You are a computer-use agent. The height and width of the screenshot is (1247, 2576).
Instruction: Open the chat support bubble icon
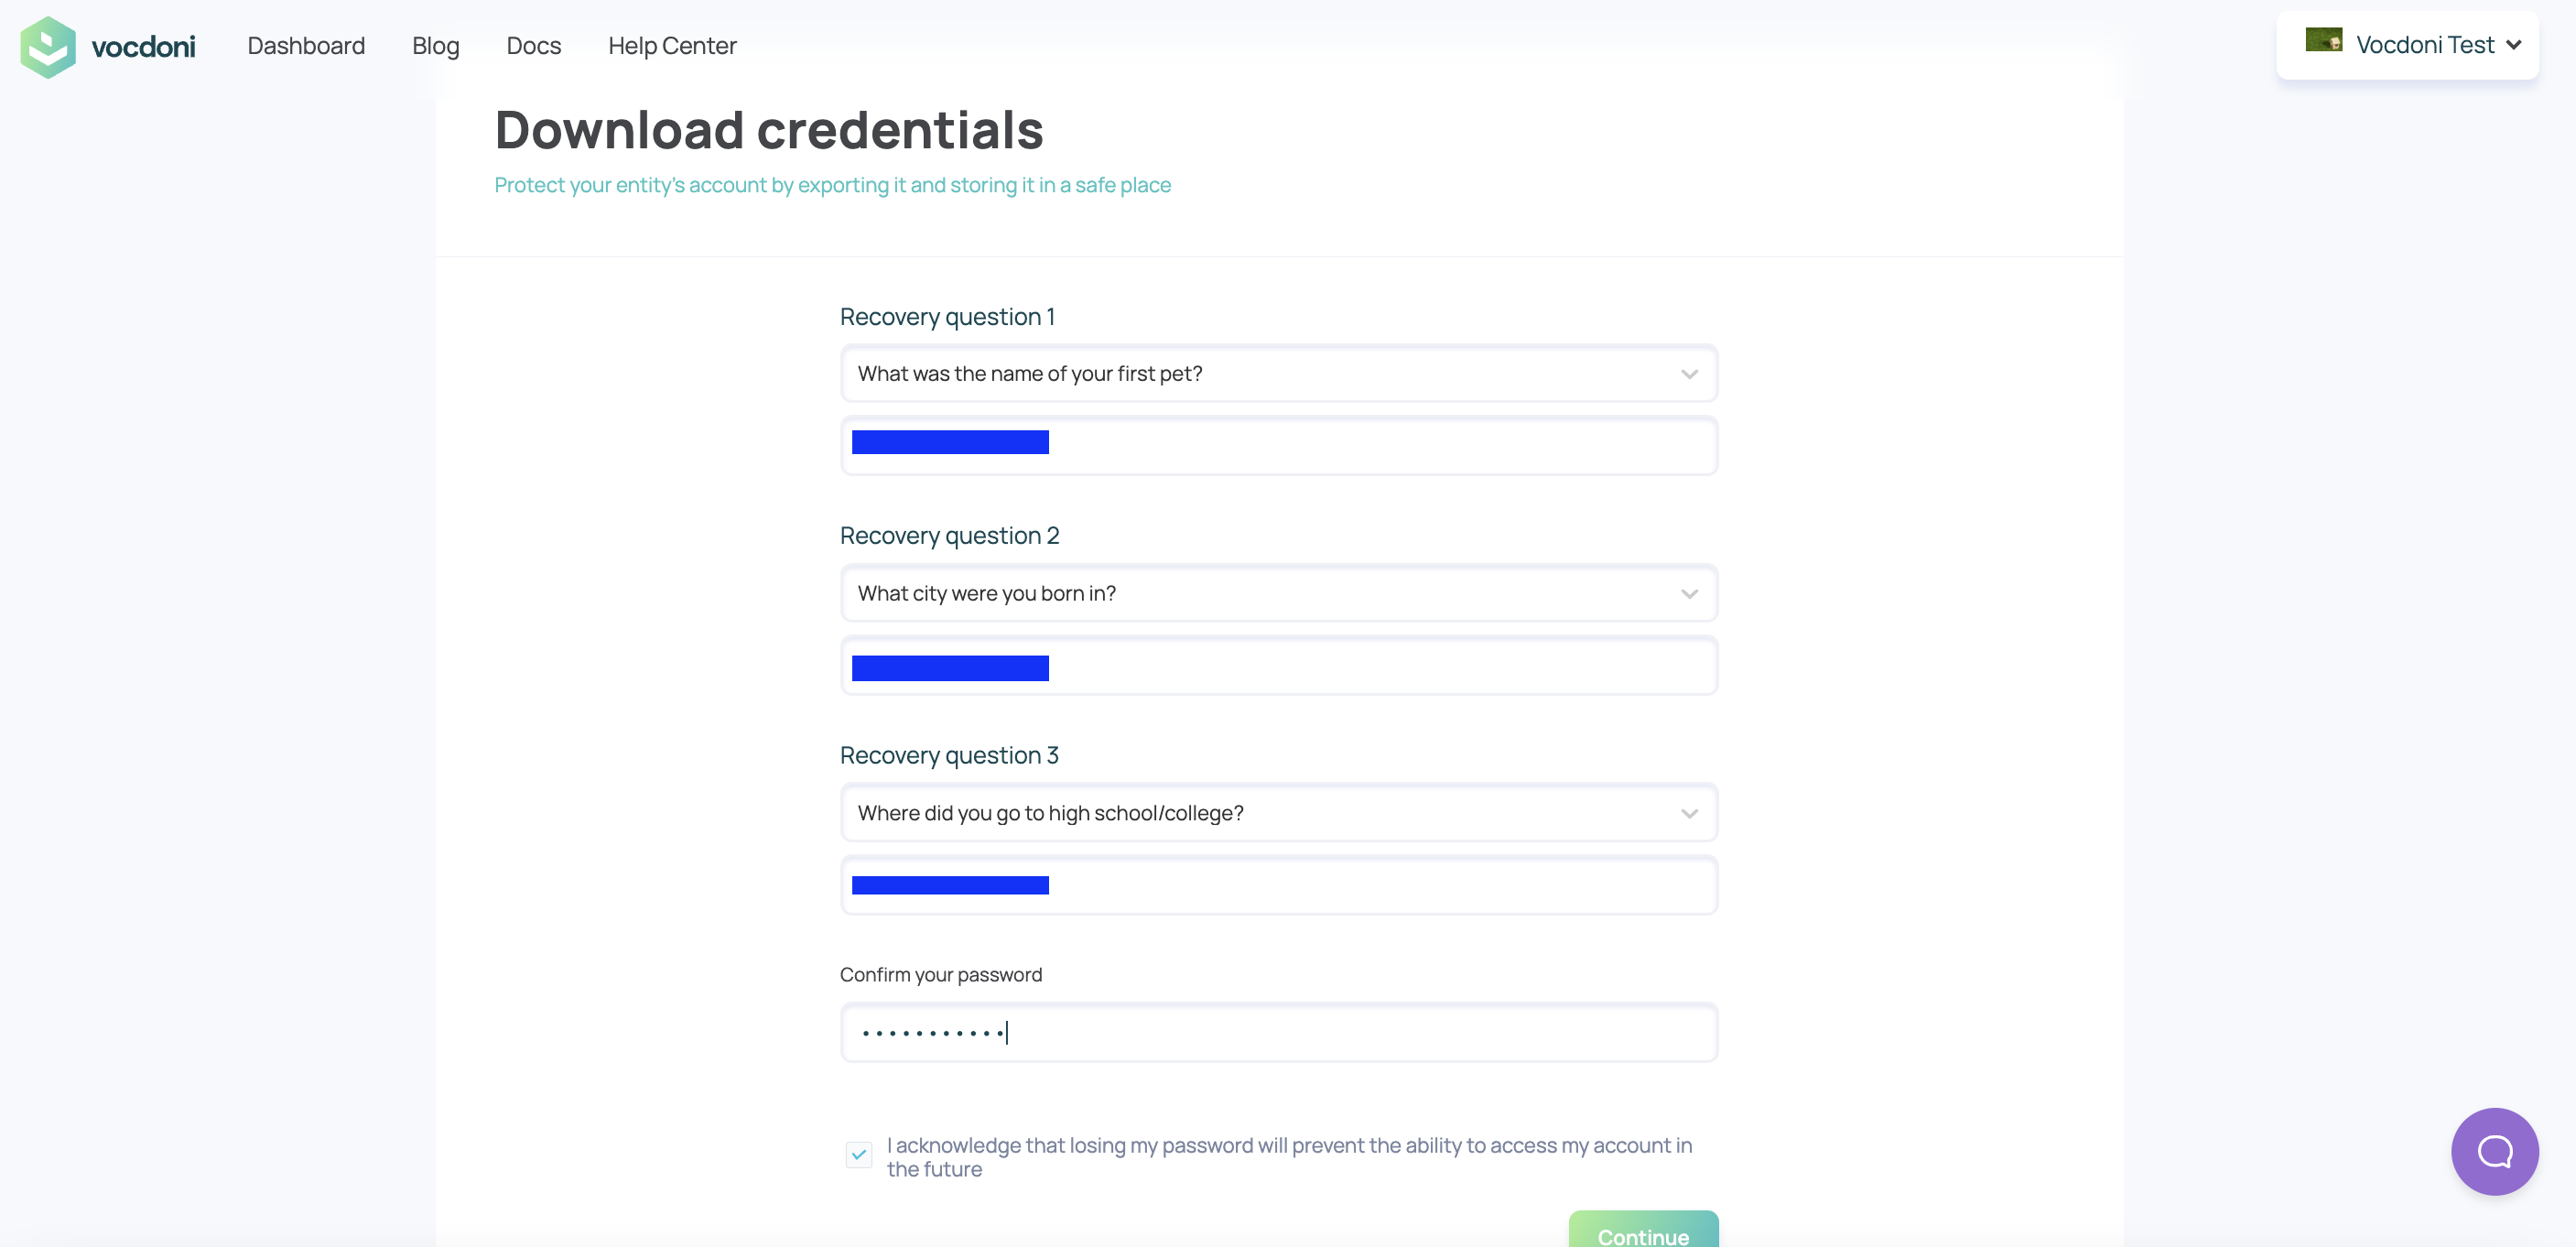2494,1151
